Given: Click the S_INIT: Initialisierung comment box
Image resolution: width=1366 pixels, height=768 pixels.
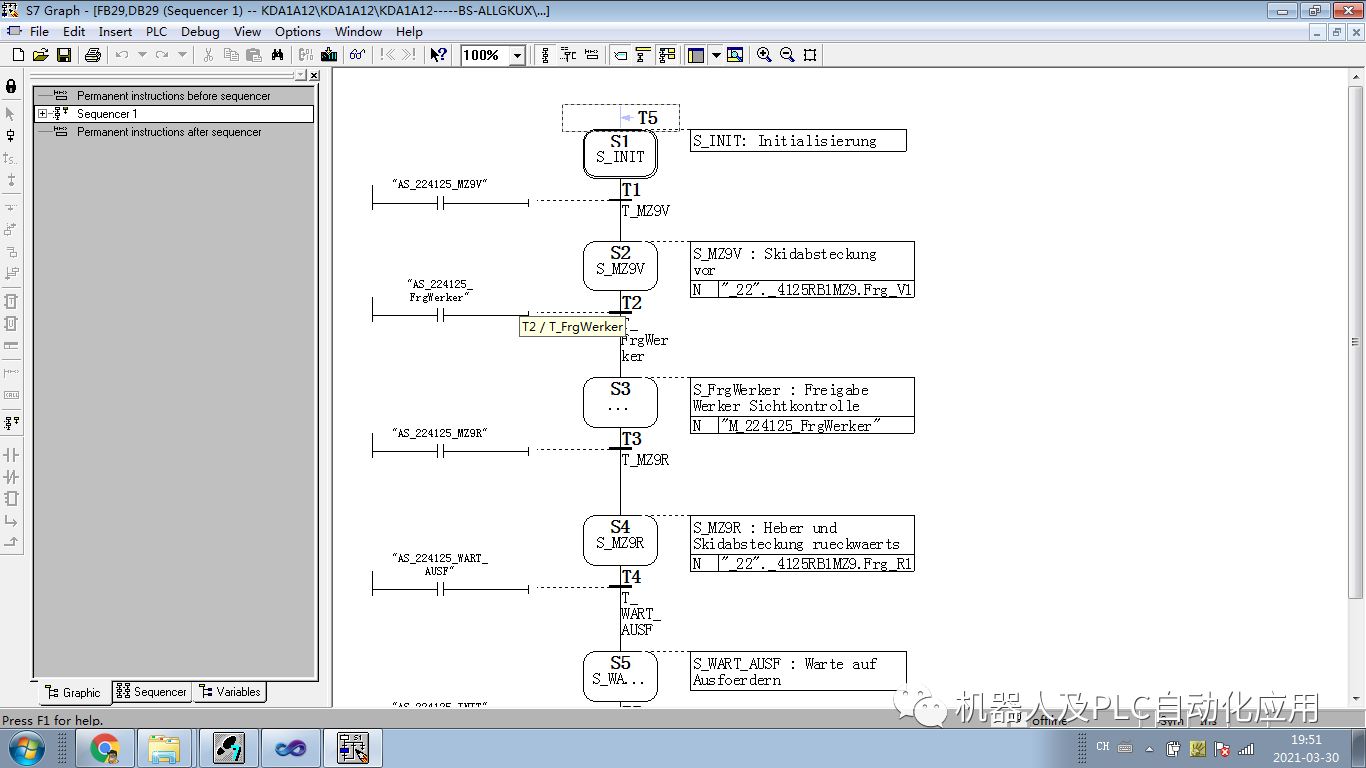Looking at the screenshot, I should pos(798,141).
